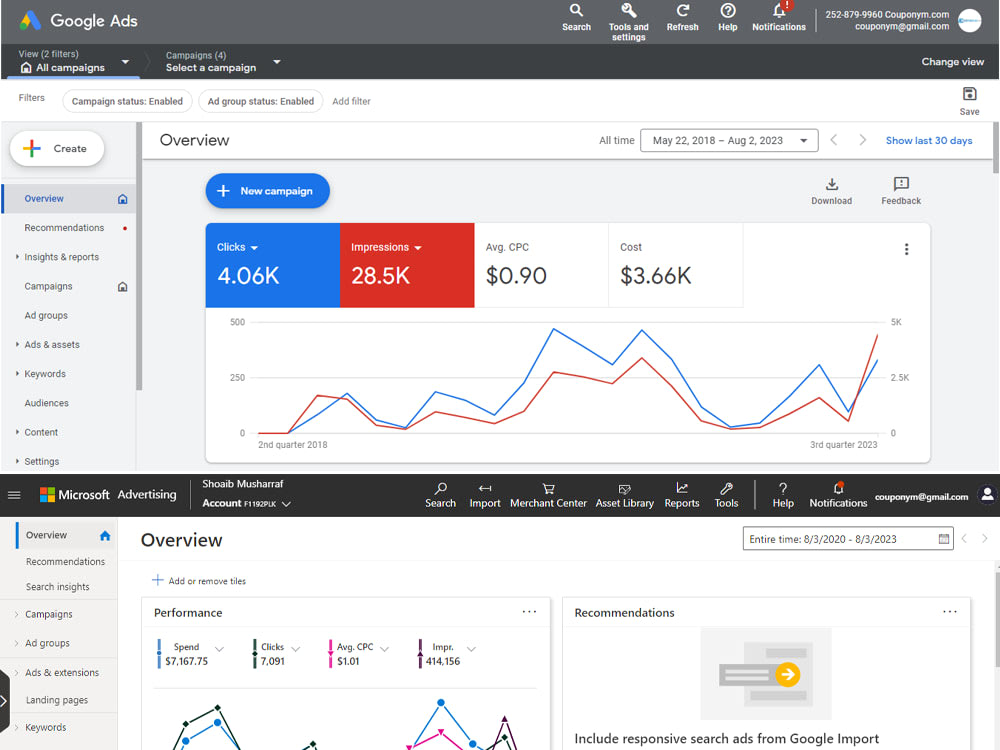The height and width of the screenshot is (750, 1000).
Task: Click the Save filter icon
Action: (969, 94)
